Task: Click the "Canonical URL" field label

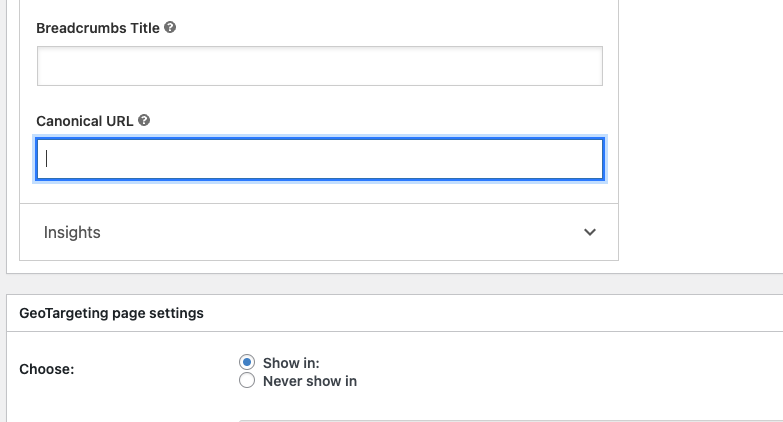Action: [x=85, y=120]
